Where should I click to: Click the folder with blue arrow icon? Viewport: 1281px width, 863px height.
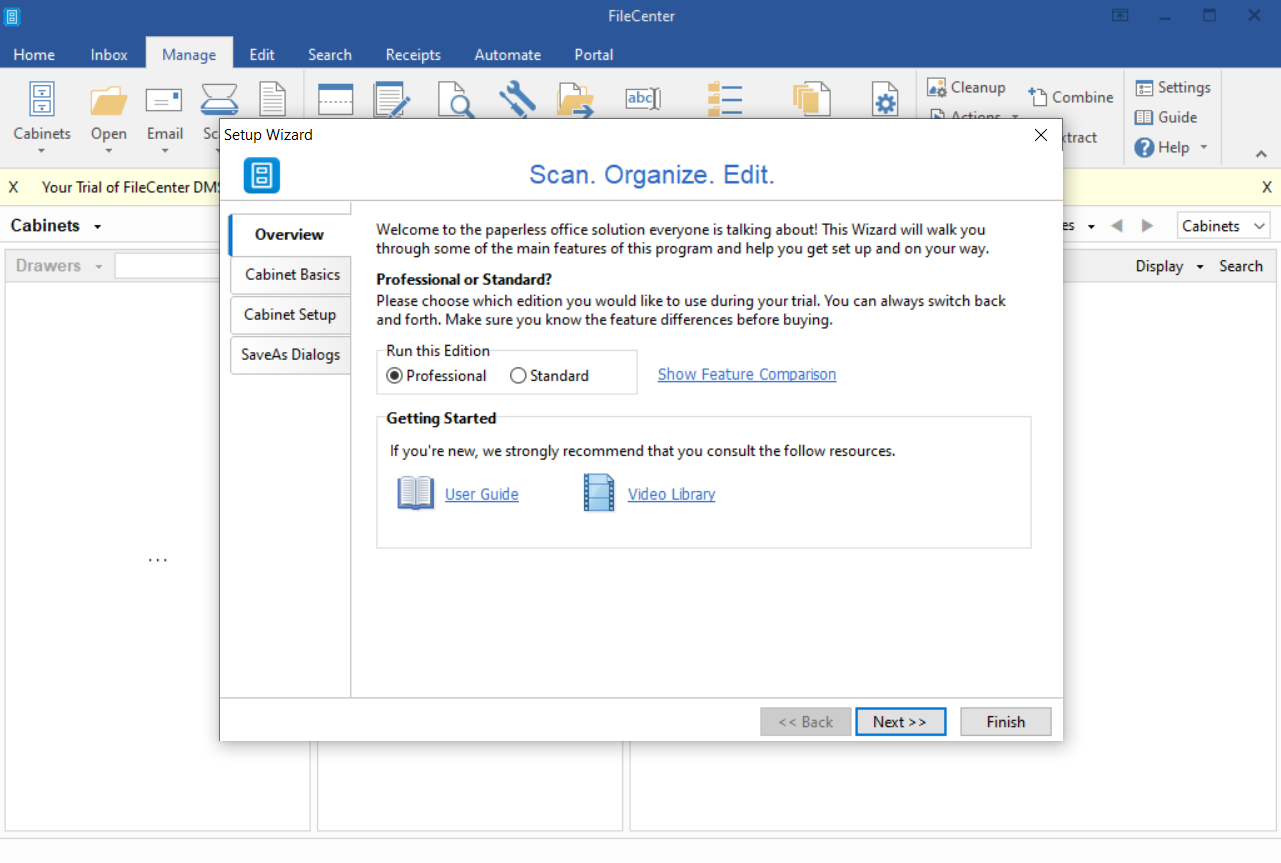click(x=576, y=101)
